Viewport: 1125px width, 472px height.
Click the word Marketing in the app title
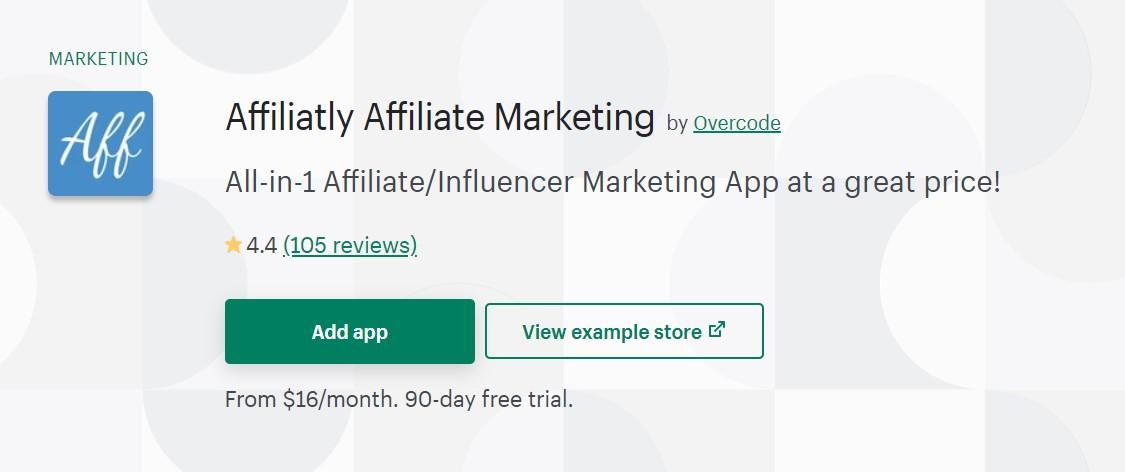click(x=574, y=119)
